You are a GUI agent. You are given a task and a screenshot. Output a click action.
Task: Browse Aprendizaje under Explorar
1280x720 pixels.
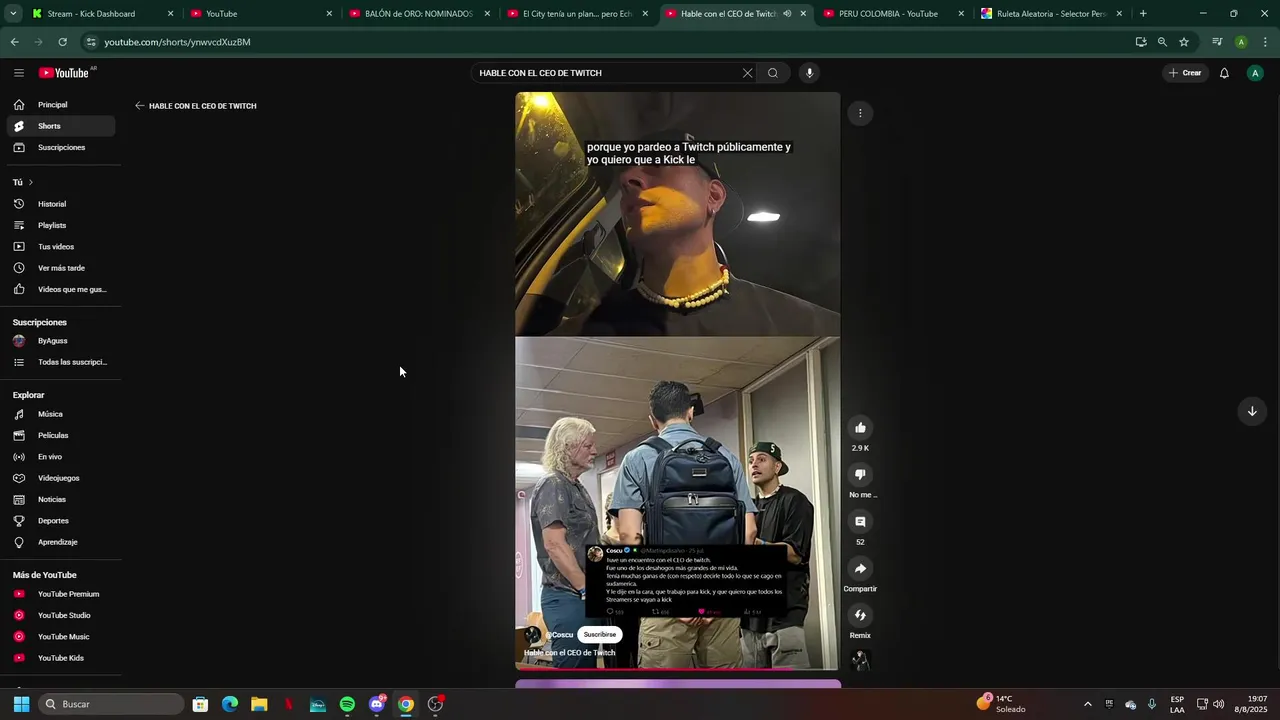tap(60, 542)
